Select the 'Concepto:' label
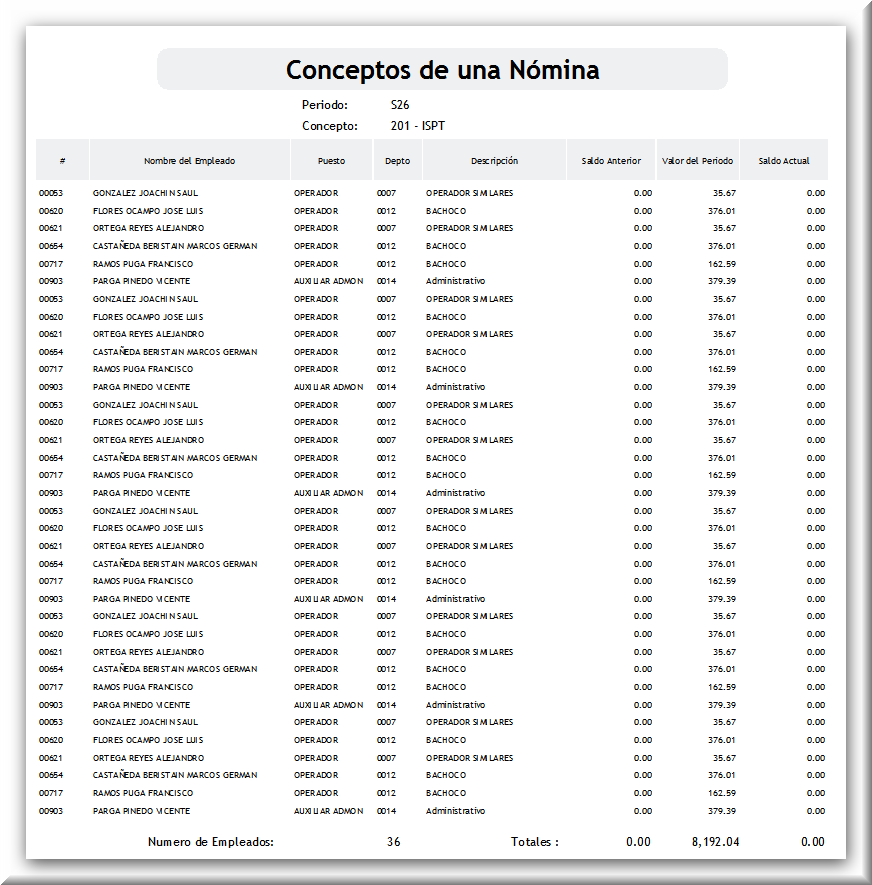 330,126
